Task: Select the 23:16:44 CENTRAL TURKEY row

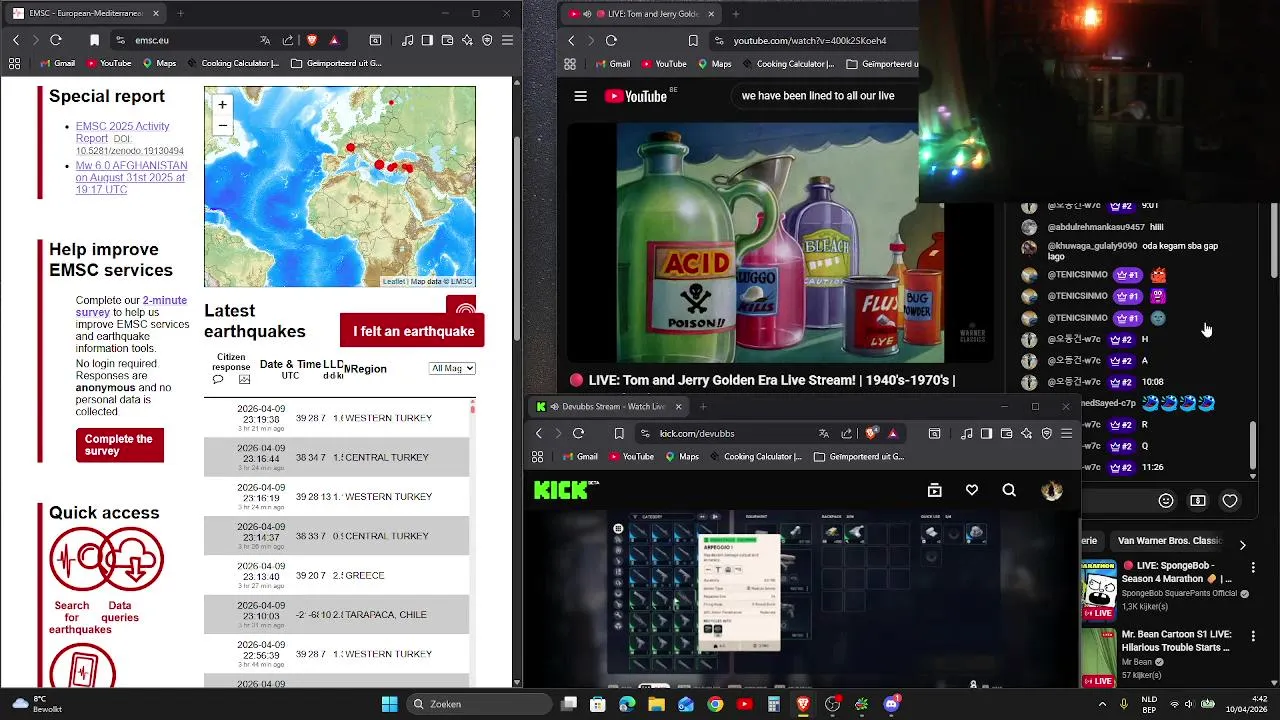Action: point(336,457)
